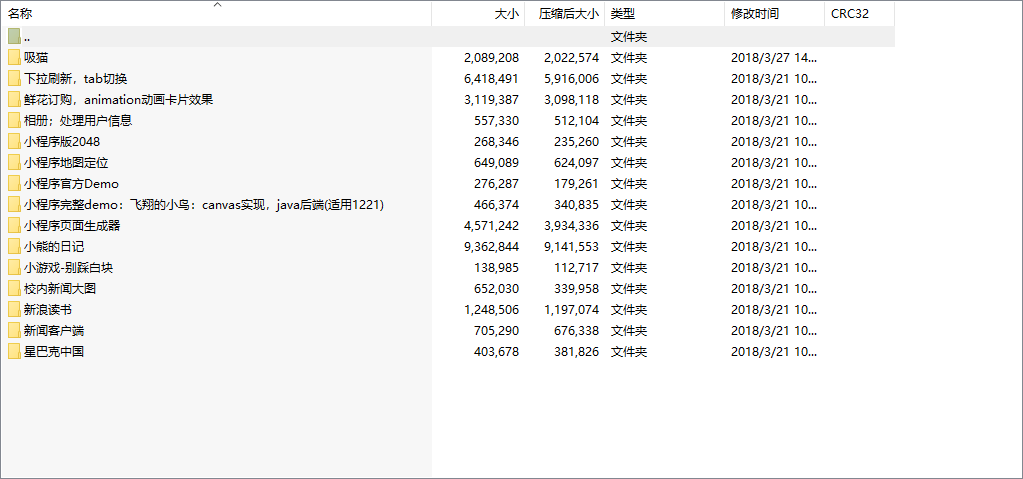
Task: Select the 星巴克中国 folder name
Action: pyautogui.click(x=54, y=352)
